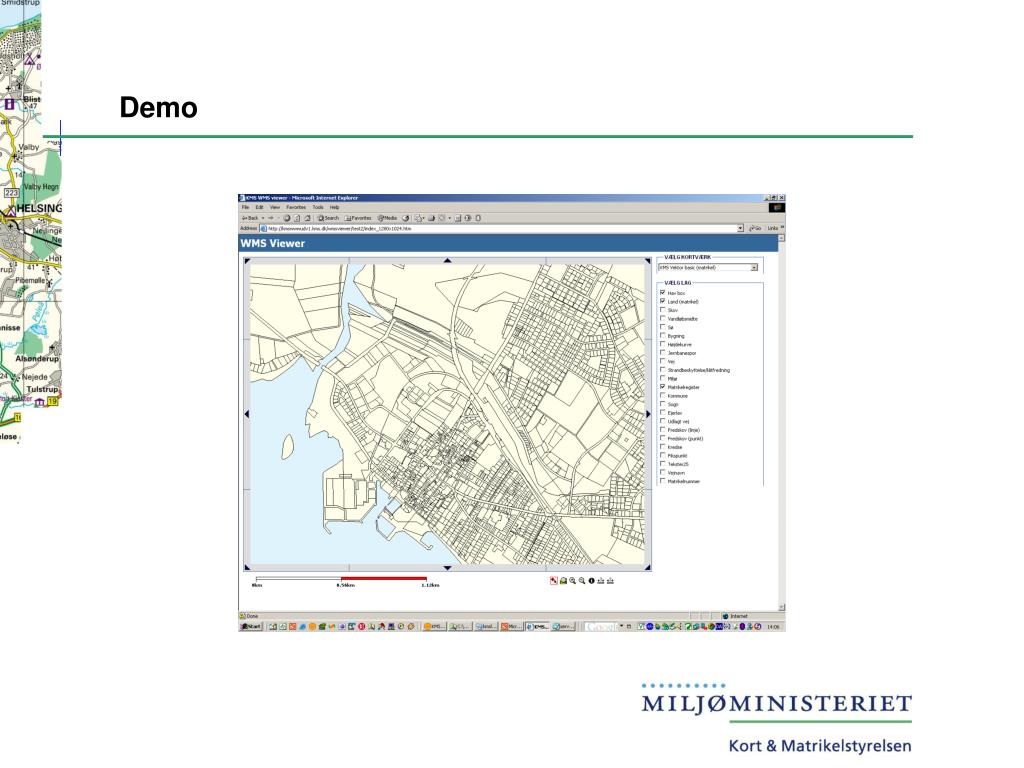
Task: Pan map to the top-left corner arrow
Action: click(248, 261)
